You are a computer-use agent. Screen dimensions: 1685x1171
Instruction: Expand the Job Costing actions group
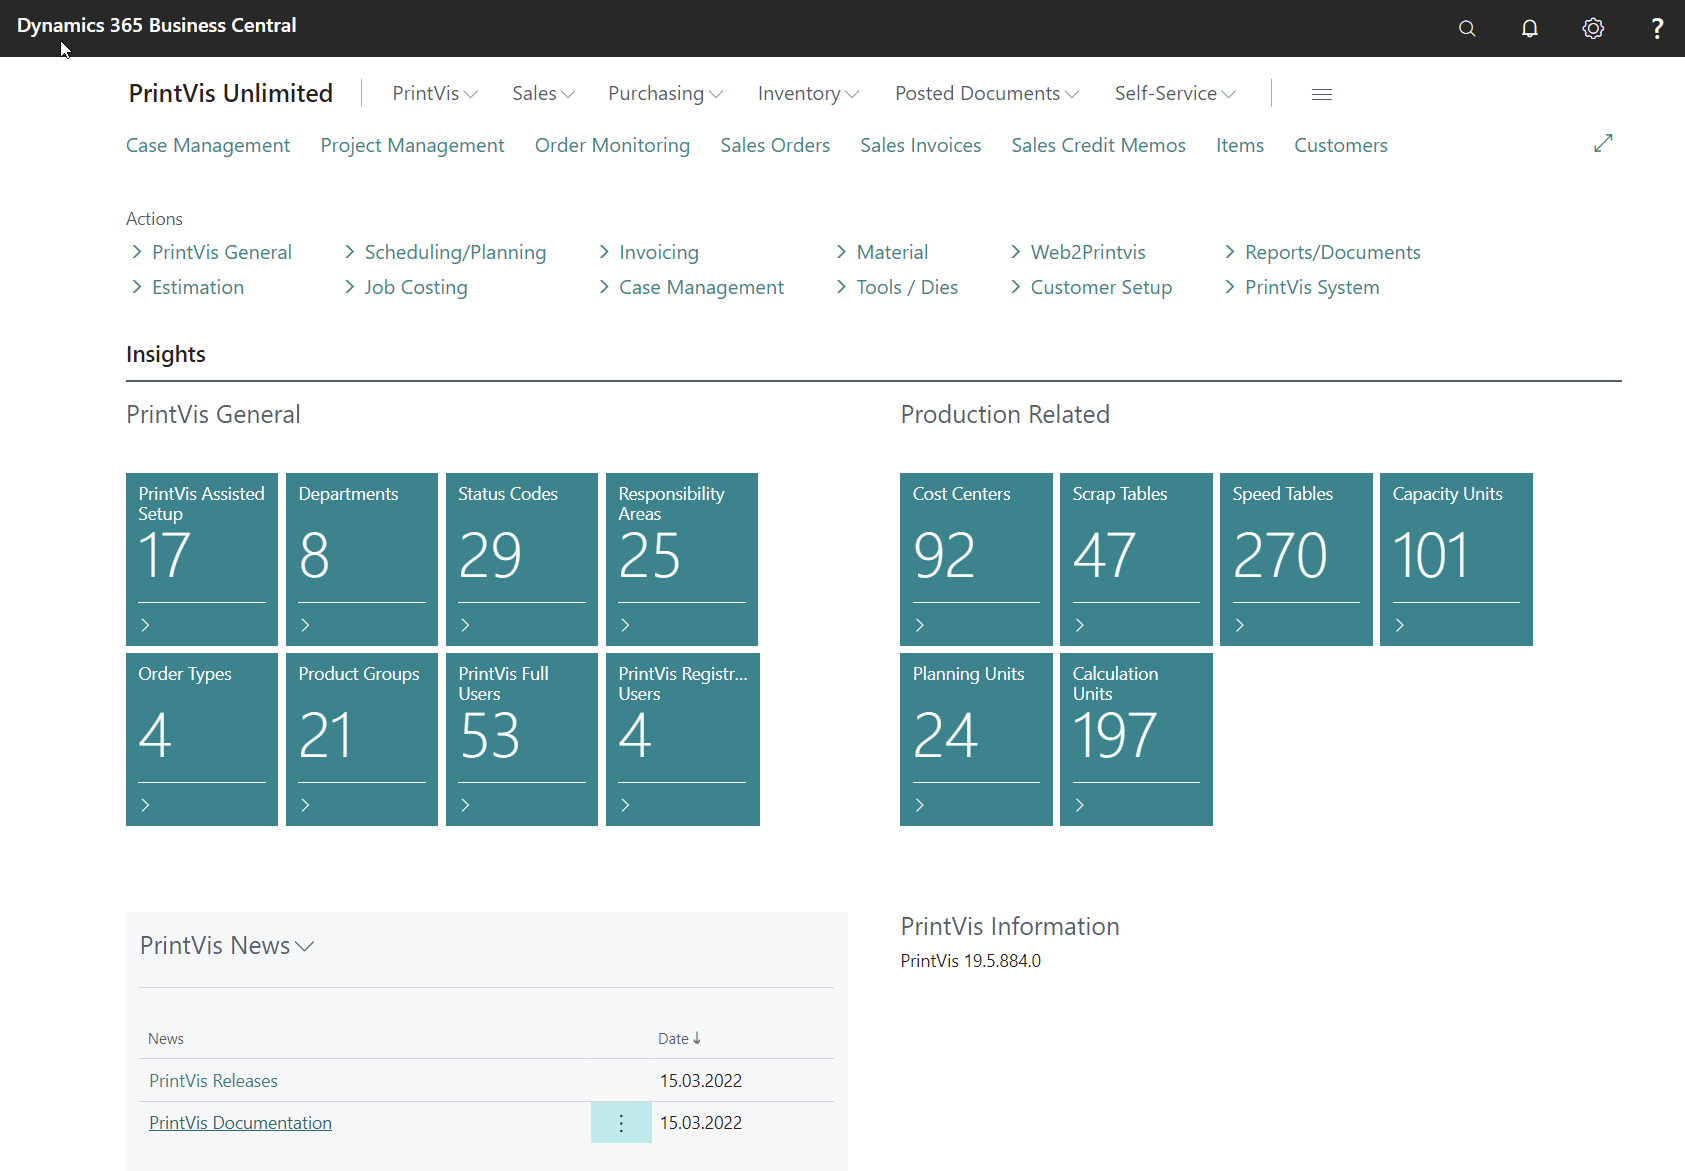click(x=405, y=287)
